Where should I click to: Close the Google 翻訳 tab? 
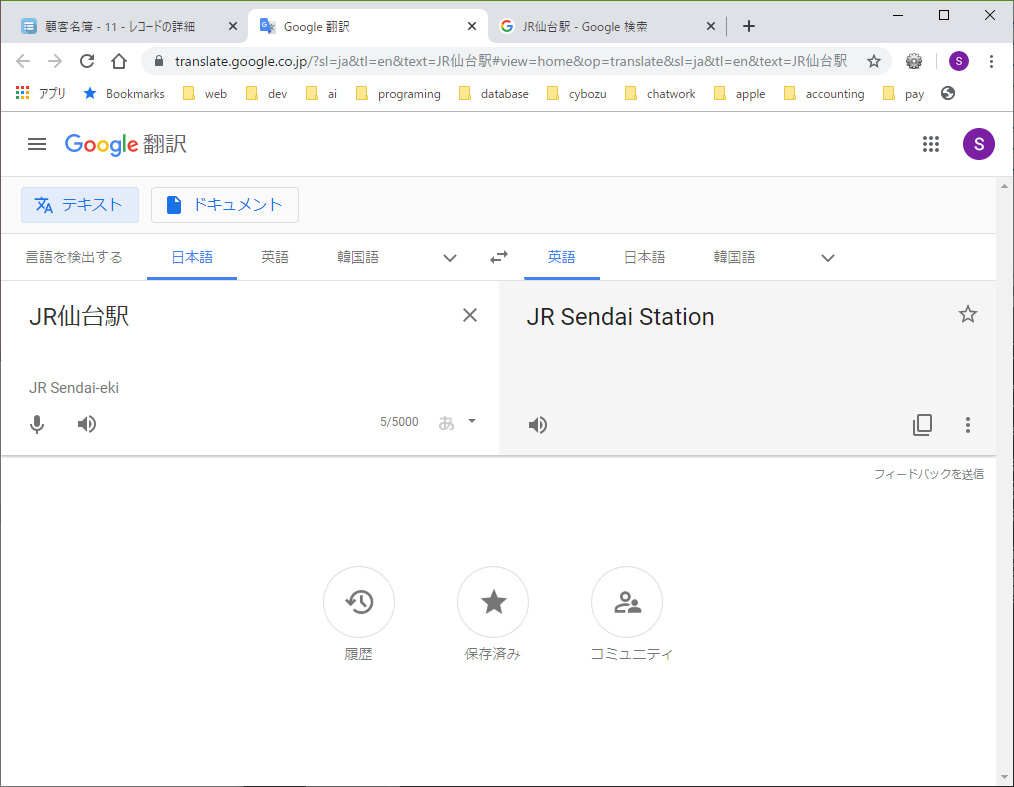click(471, 26)
